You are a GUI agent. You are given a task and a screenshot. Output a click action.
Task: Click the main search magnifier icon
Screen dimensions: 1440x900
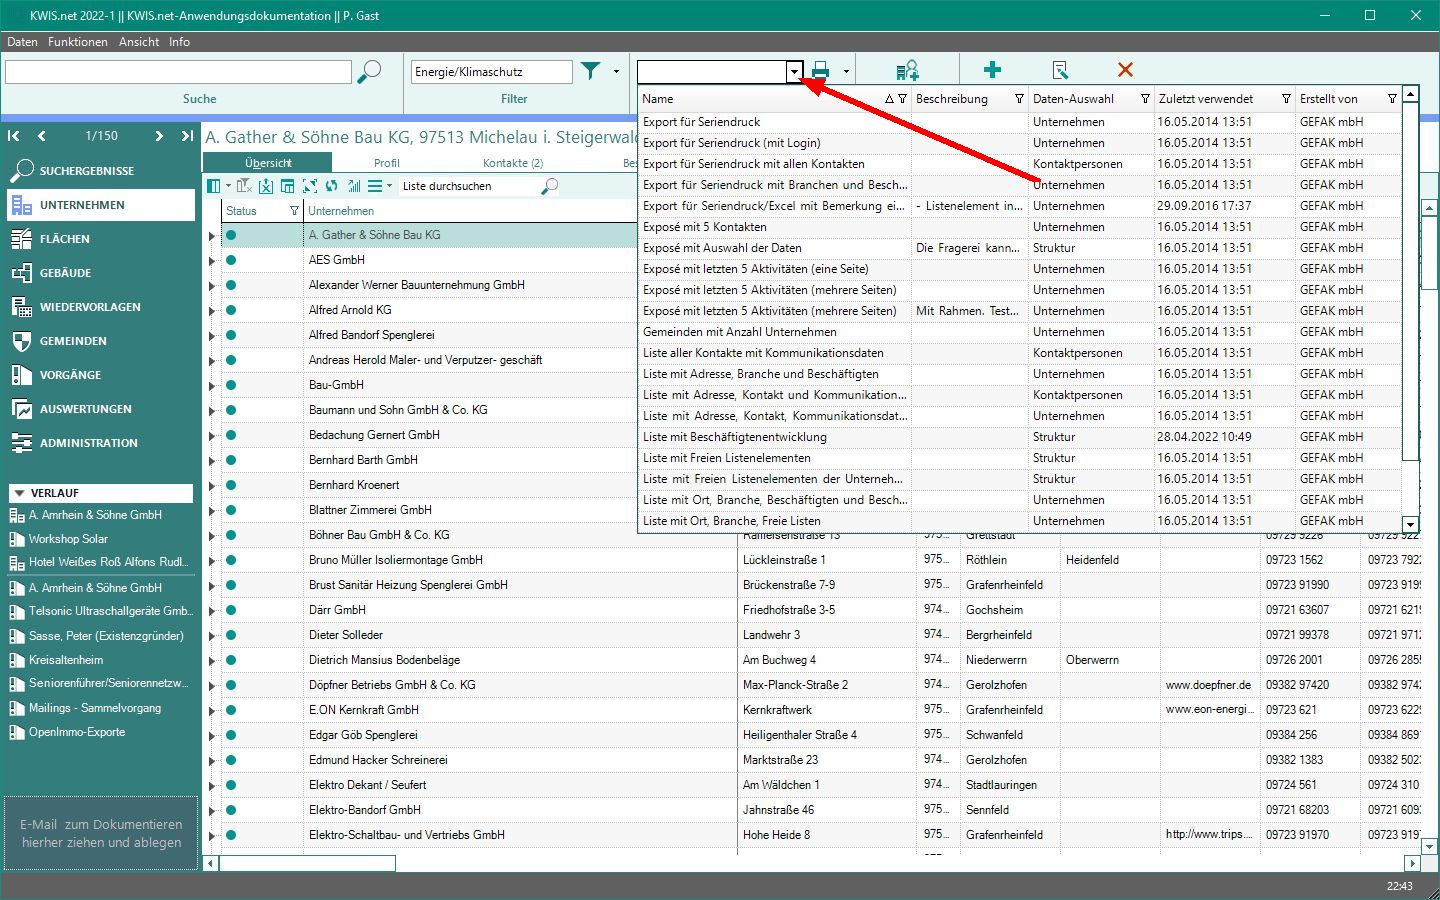[x=369, y=72]
